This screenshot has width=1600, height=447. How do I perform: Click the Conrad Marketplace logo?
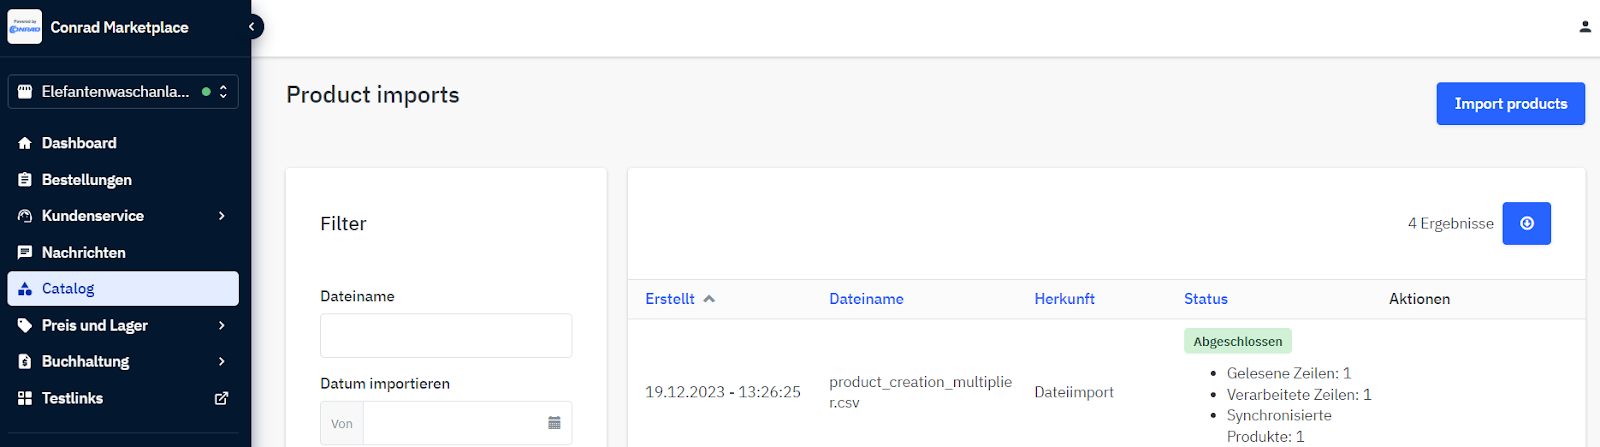(25, 27)
